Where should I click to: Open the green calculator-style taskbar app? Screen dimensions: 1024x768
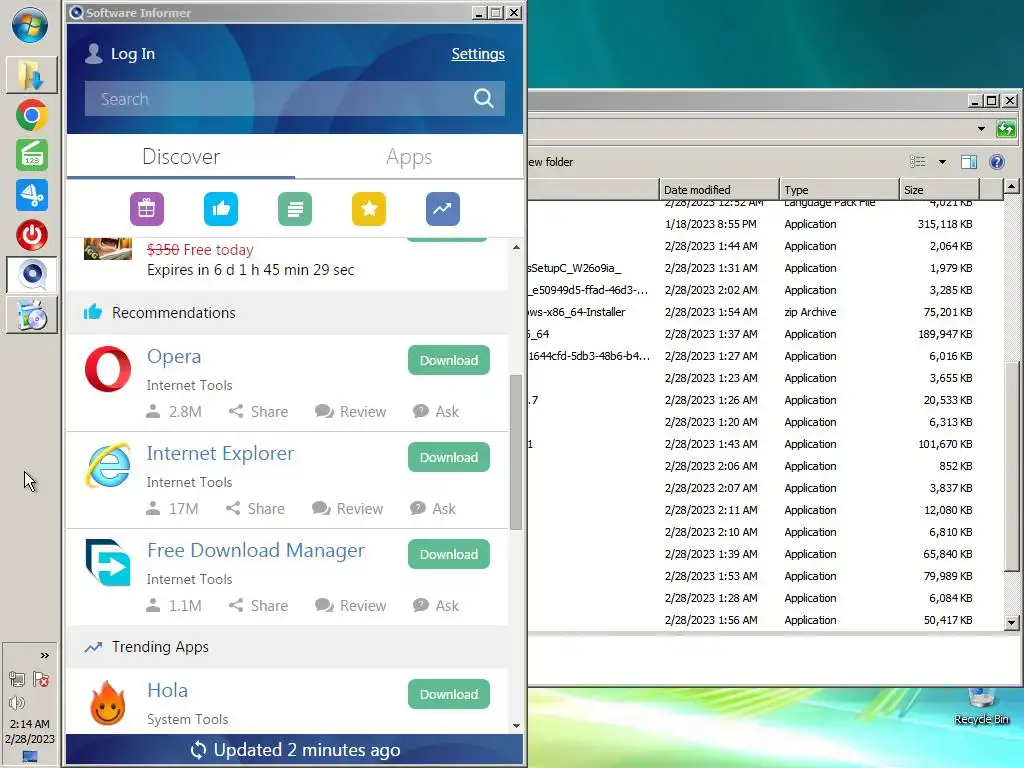pos(31,155)
